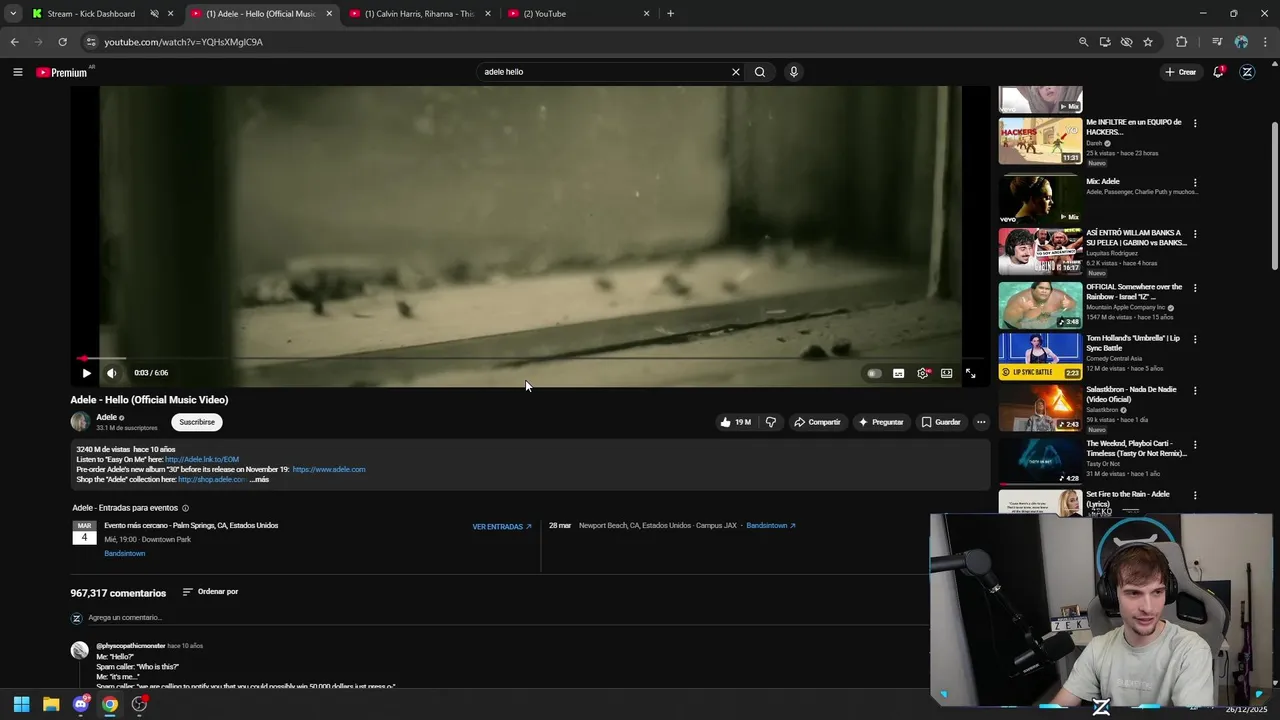Click the address bar URL
The height and width of the screenshot is (720, 1280).
pos(184,42)
